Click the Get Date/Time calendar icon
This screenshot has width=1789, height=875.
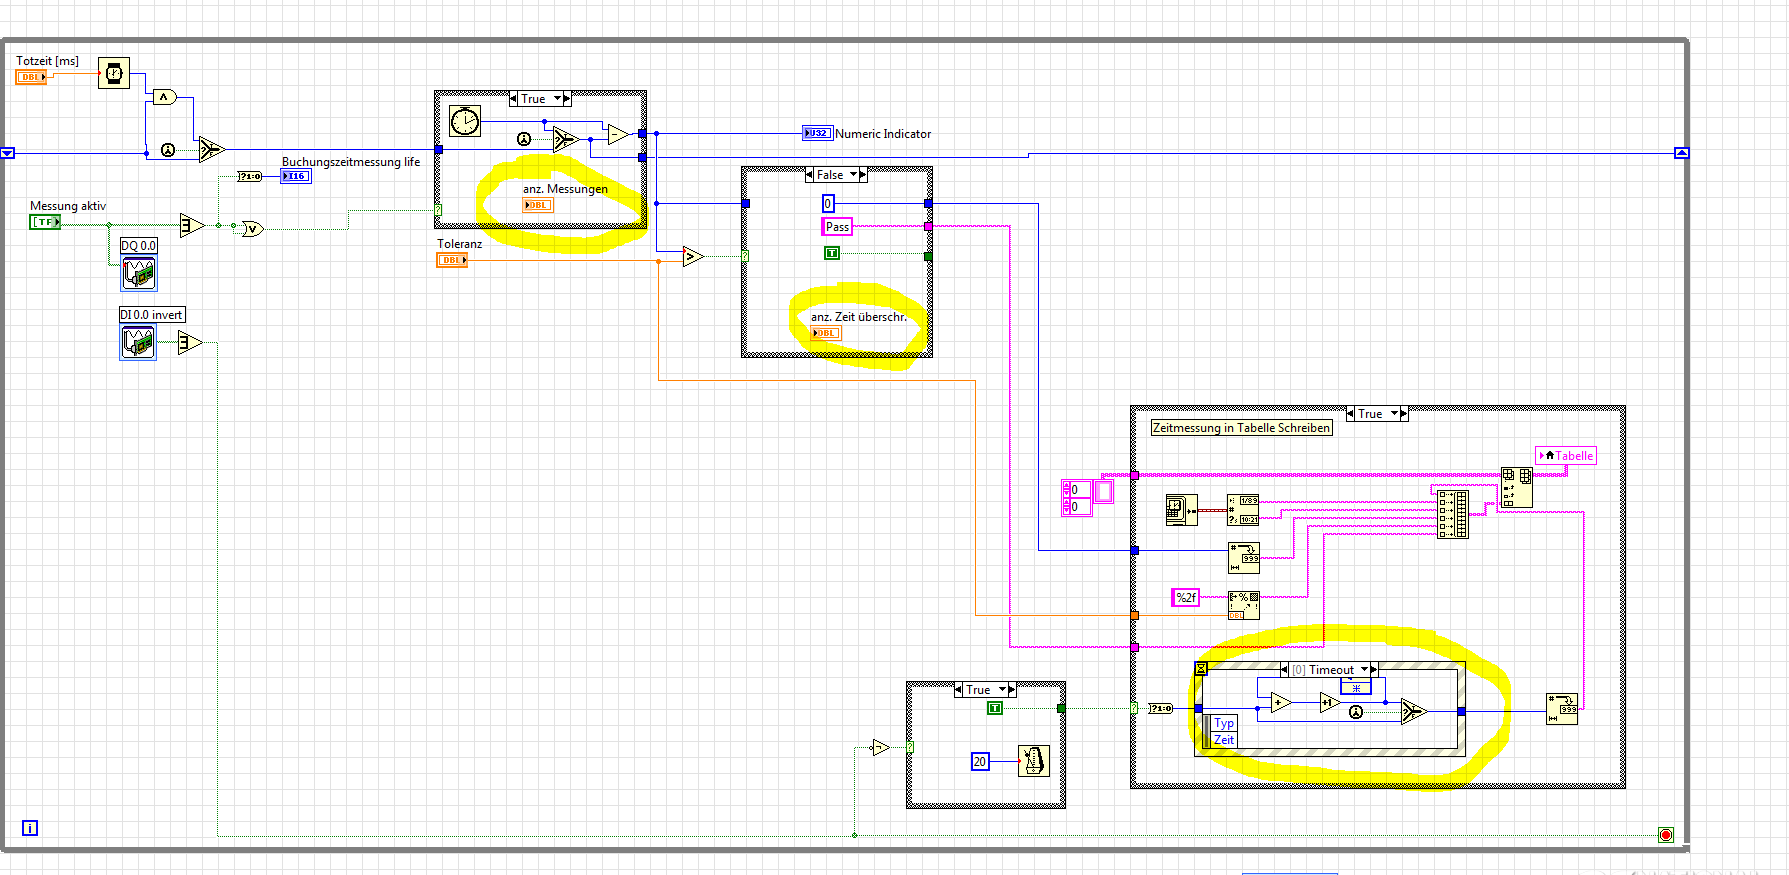pos(1181,510)
